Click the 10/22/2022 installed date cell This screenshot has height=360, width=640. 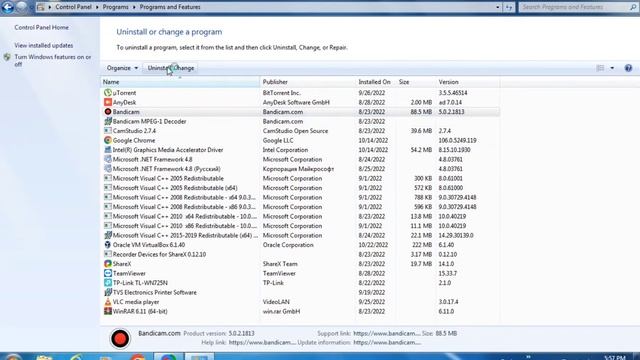coord(373,245)
